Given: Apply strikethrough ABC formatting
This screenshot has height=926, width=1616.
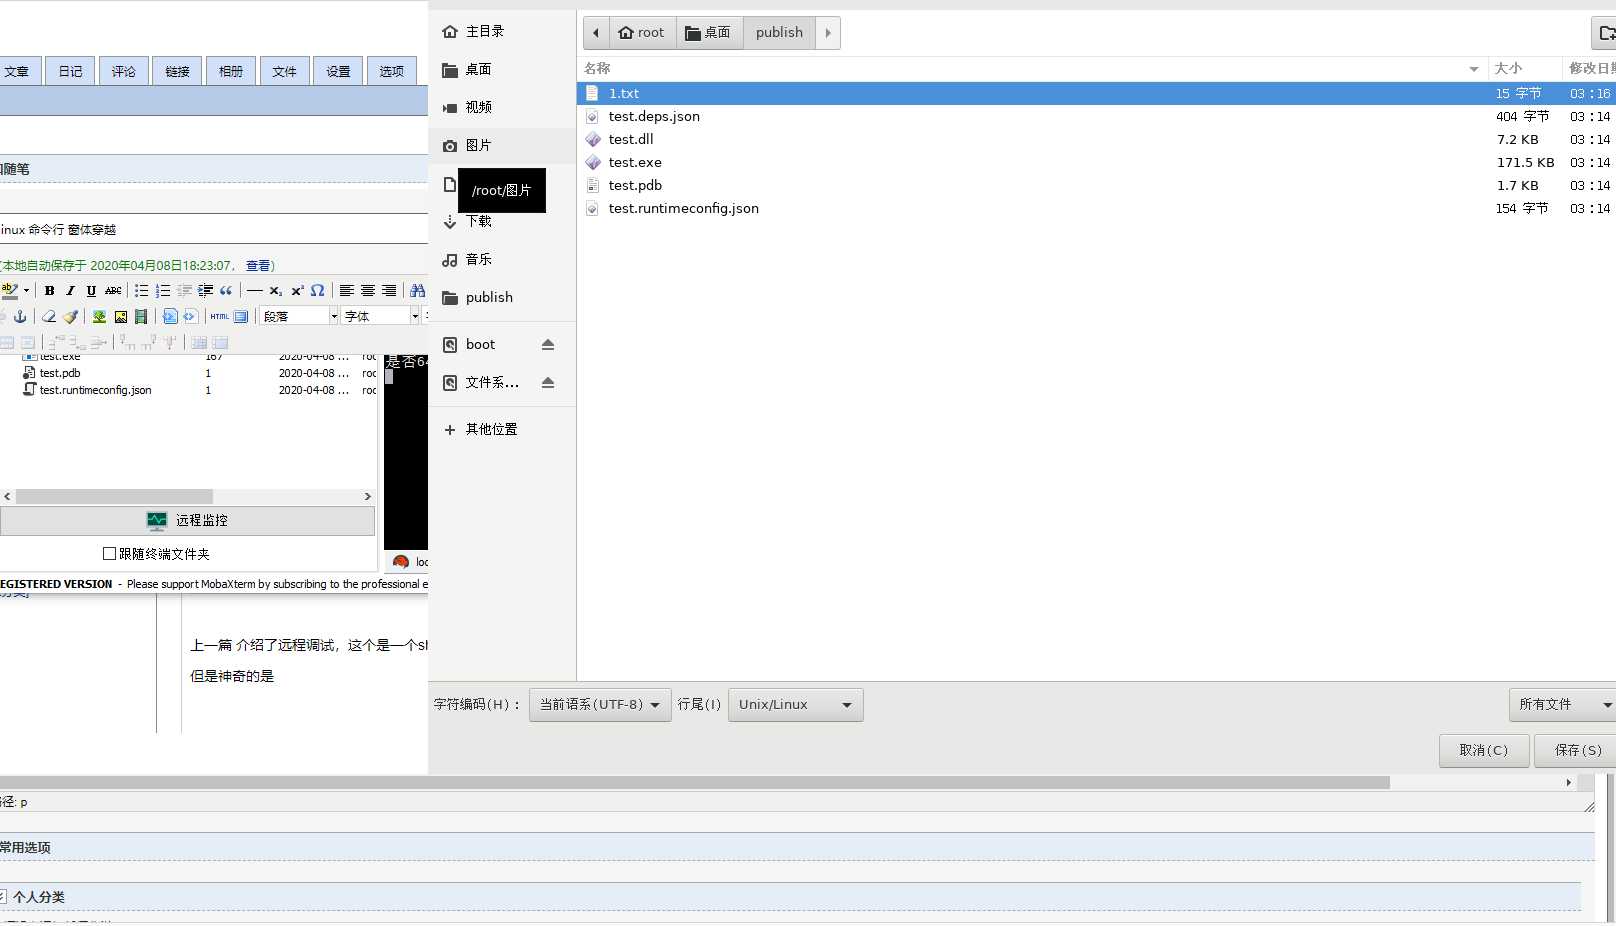Looking at the screenshot, I should click(x=113, y=291).
